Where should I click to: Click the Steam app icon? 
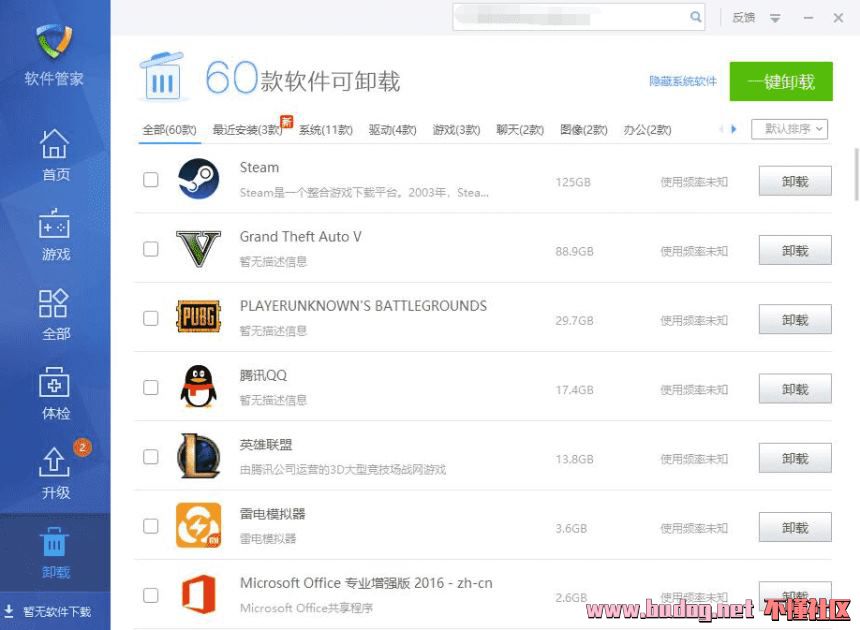pos(199,179)
